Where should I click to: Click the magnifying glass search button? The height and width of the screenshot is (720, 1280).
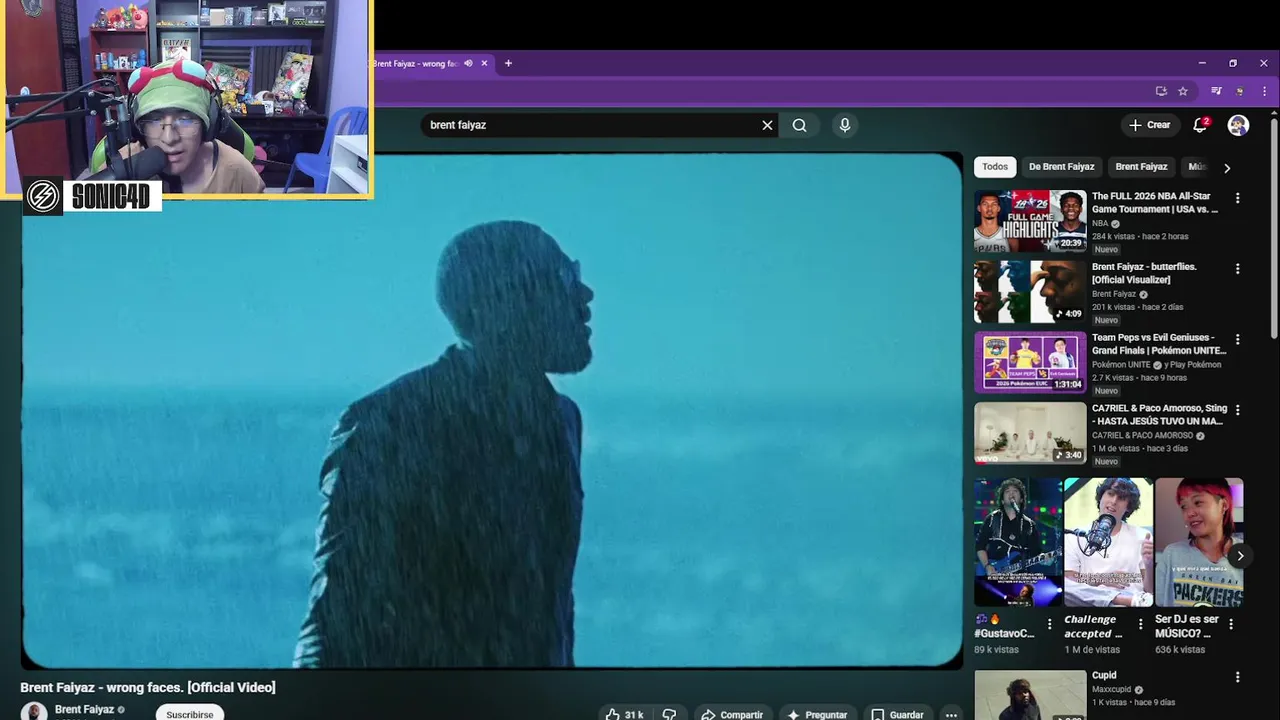pyautogui.click(x=799, y=125)
